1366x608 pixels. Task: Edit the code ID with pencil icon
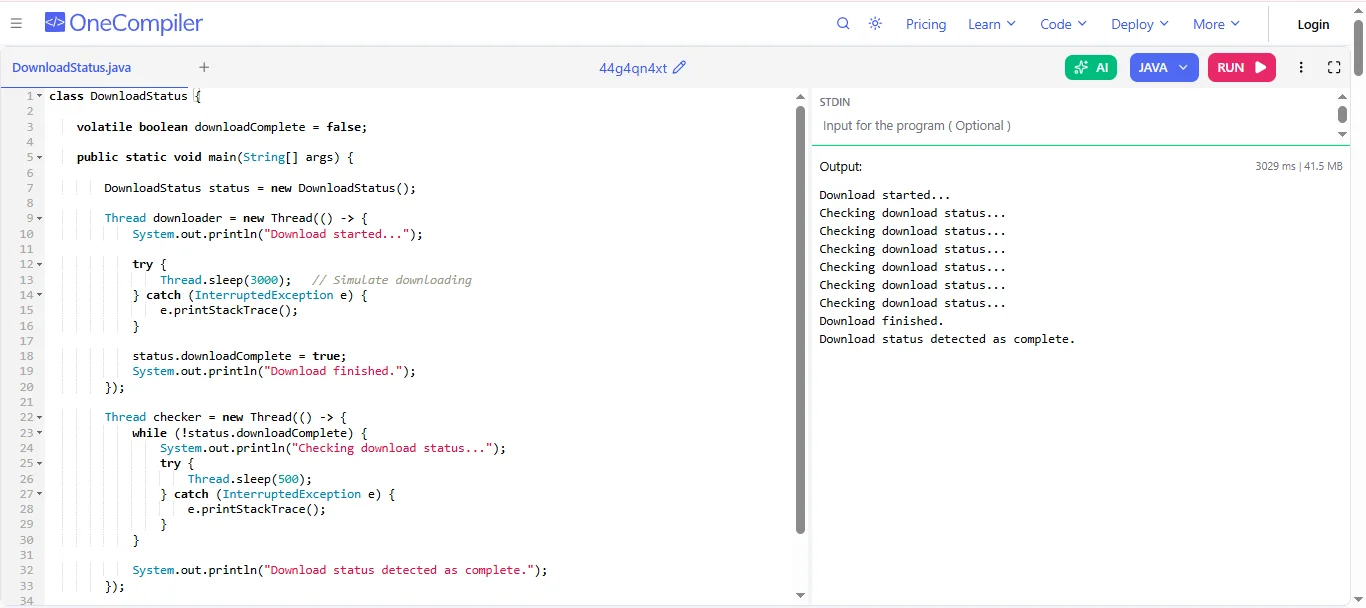(680, 68)
